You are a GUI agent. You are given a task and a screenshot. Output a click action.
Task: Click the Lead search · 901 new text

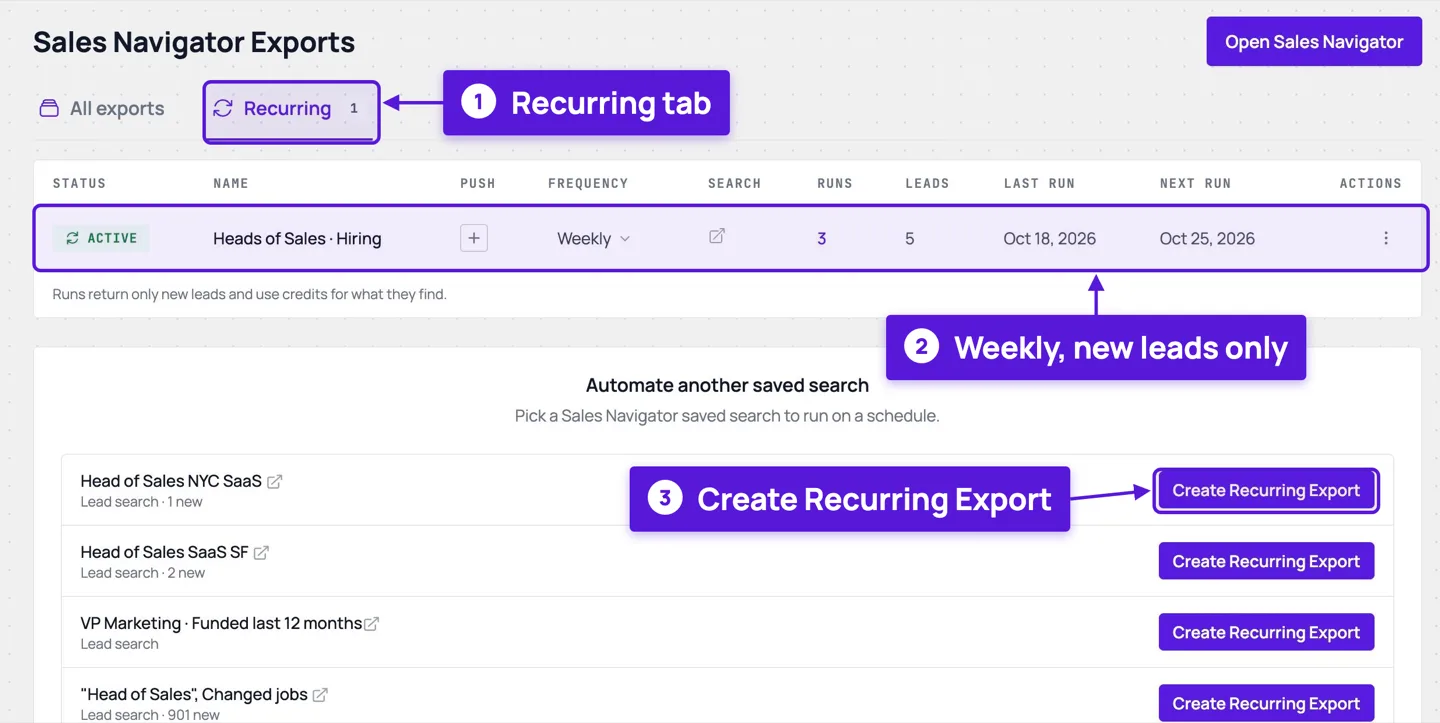point(150,714)
